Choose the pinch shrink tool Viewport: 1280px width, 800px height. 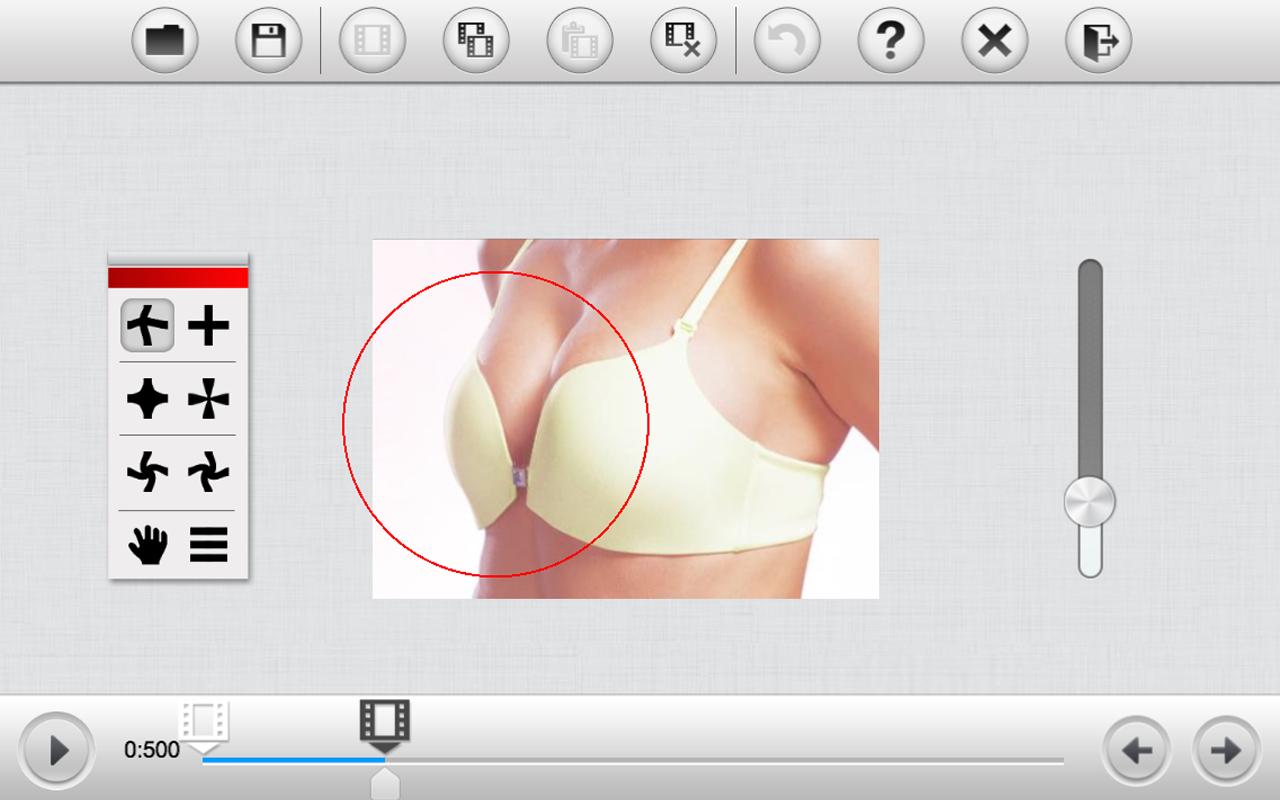tap(208, 399)
